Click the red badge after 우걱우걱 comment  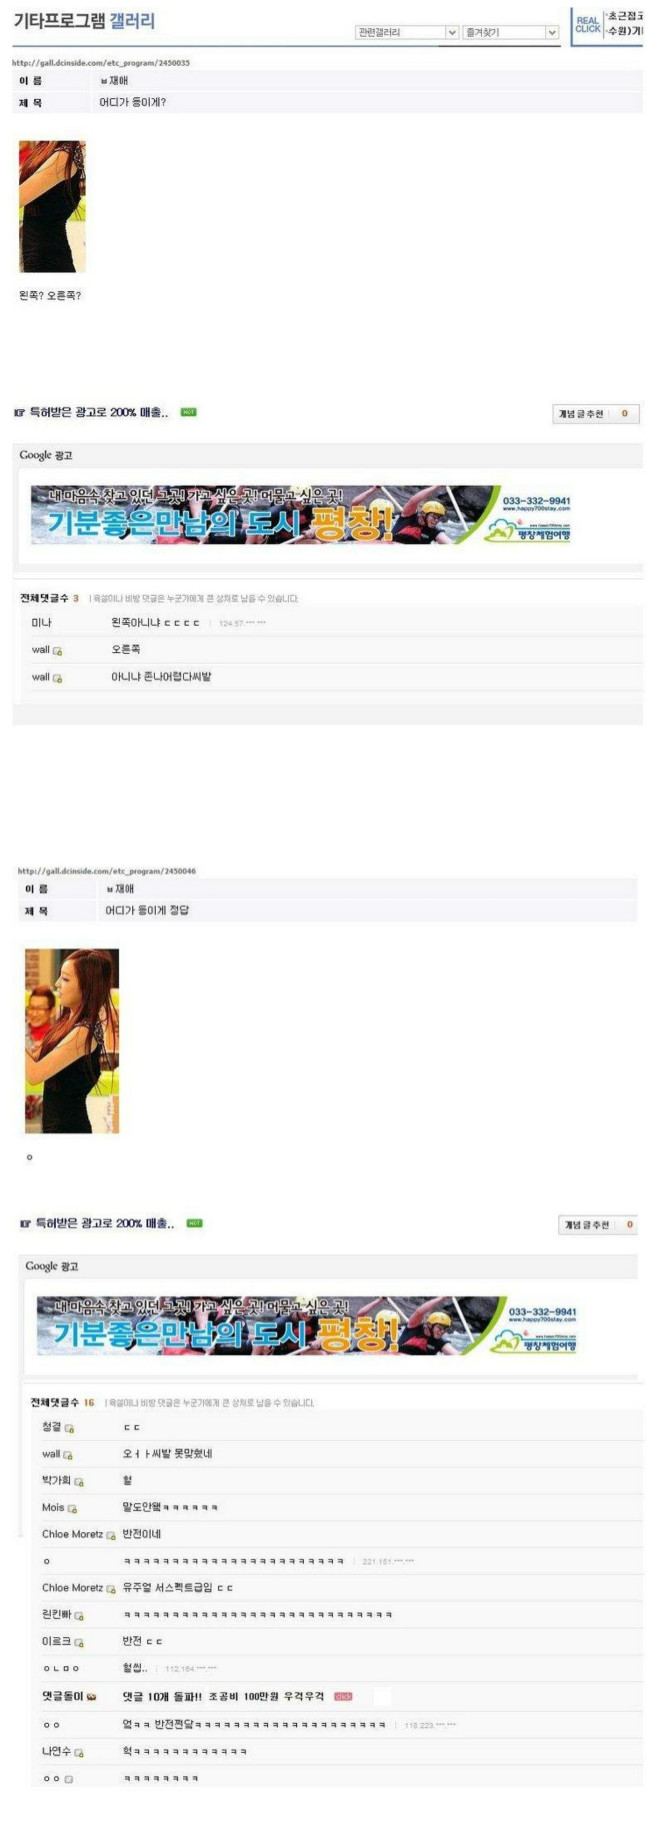coord(343,1696)
